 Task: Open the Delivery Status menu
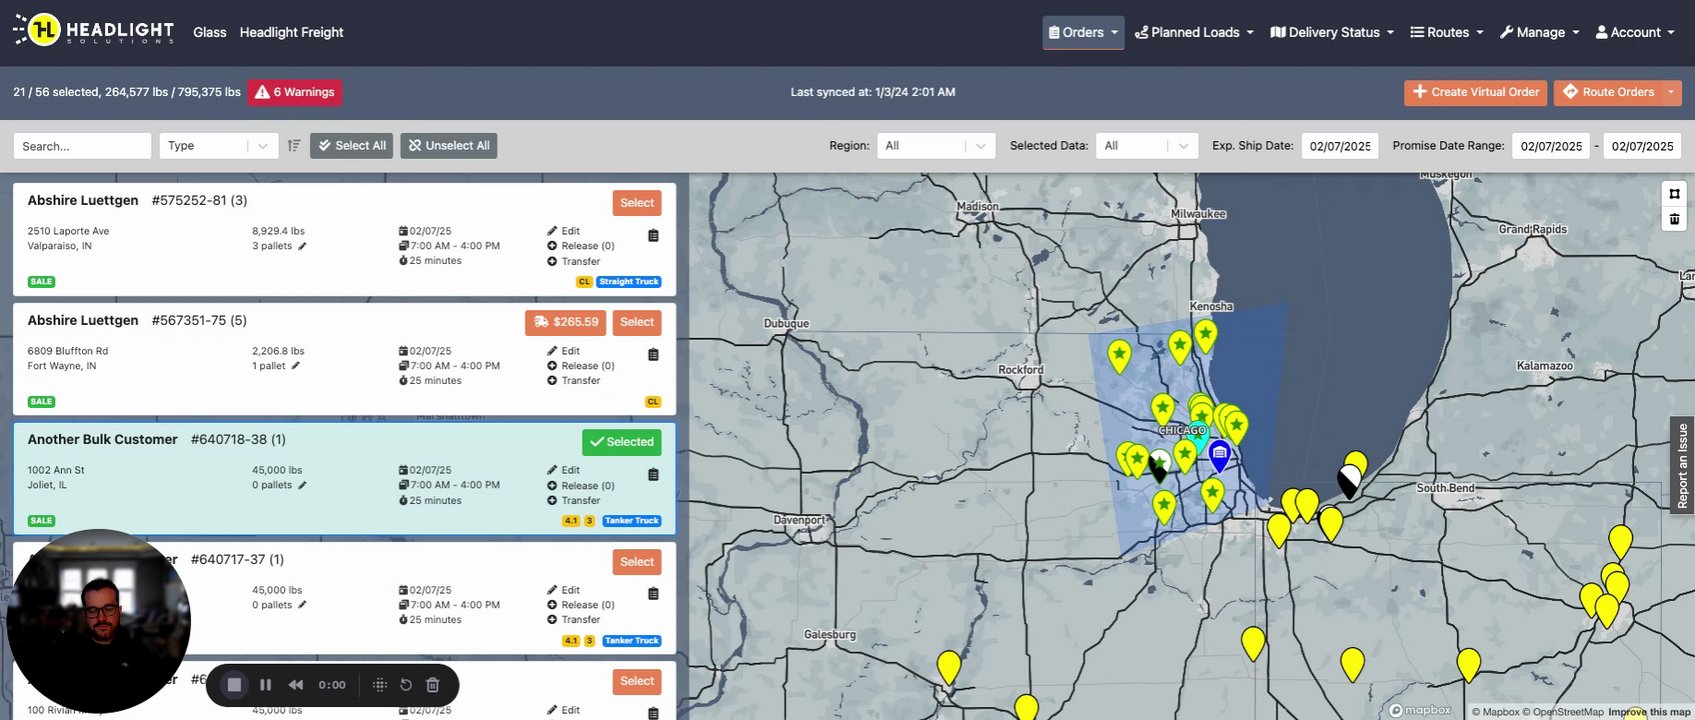click(x=1332, y=32)
